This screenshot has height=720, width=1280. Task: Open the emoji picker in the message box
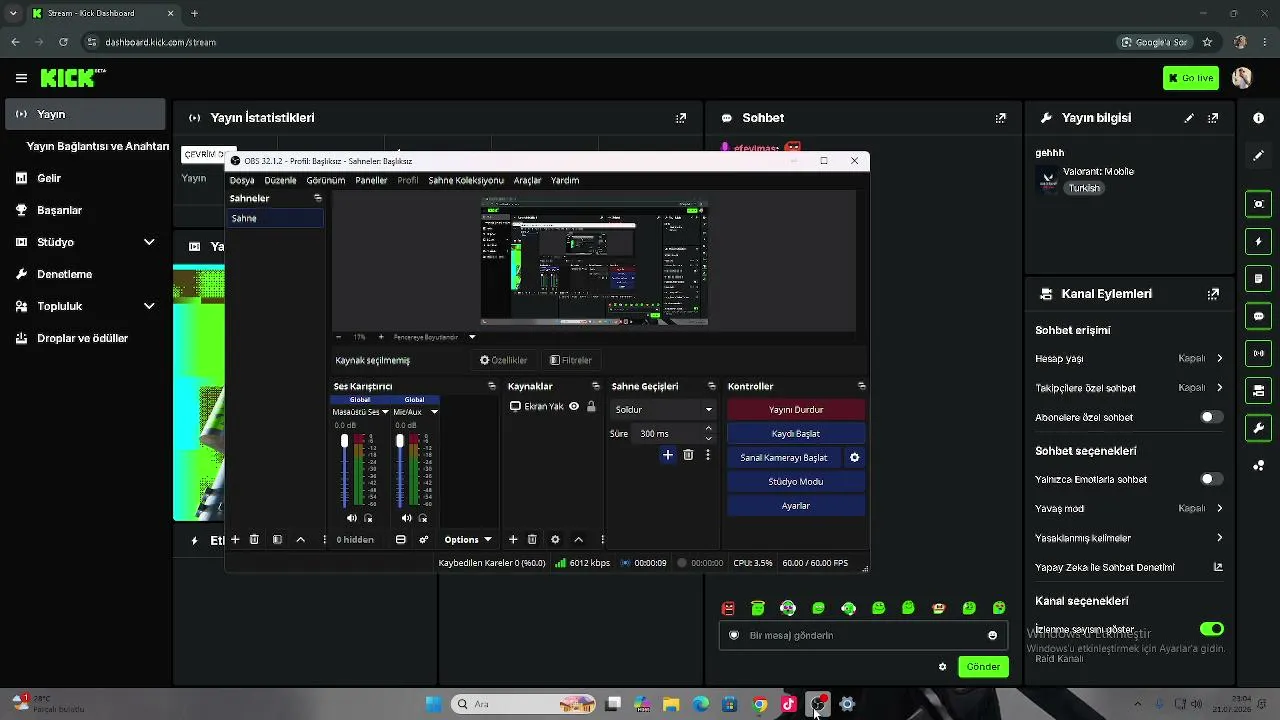(x=992, y=635)
